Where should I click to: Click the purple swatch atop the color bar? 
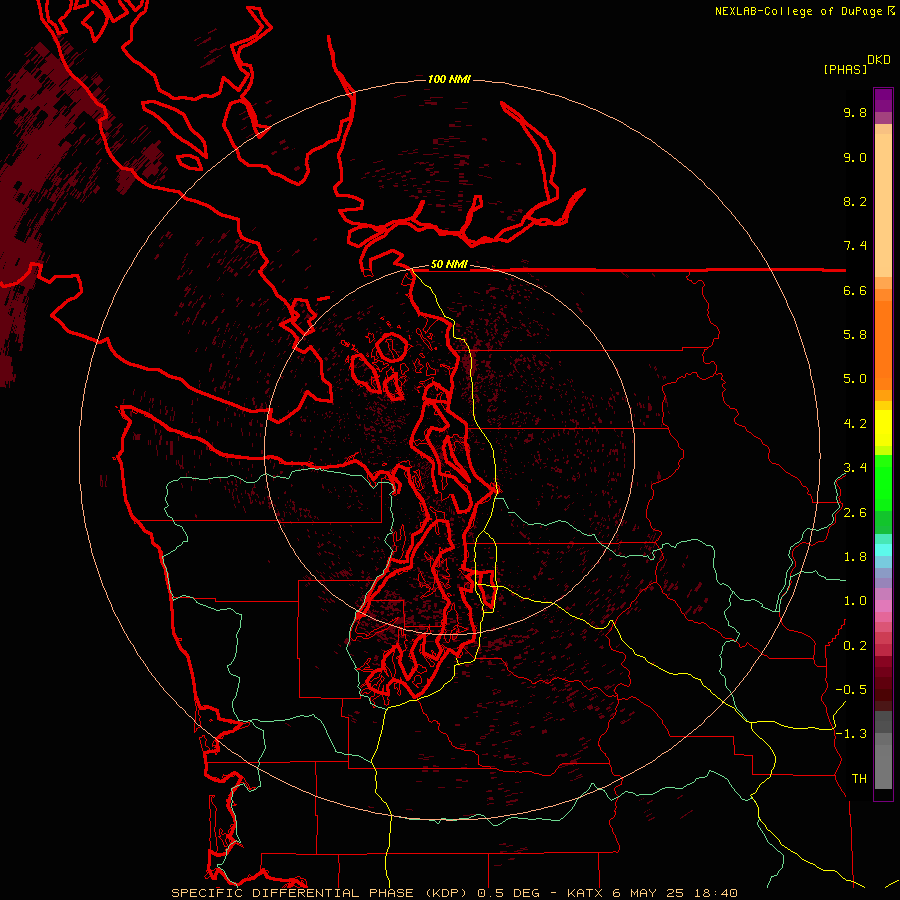point(883,100)
